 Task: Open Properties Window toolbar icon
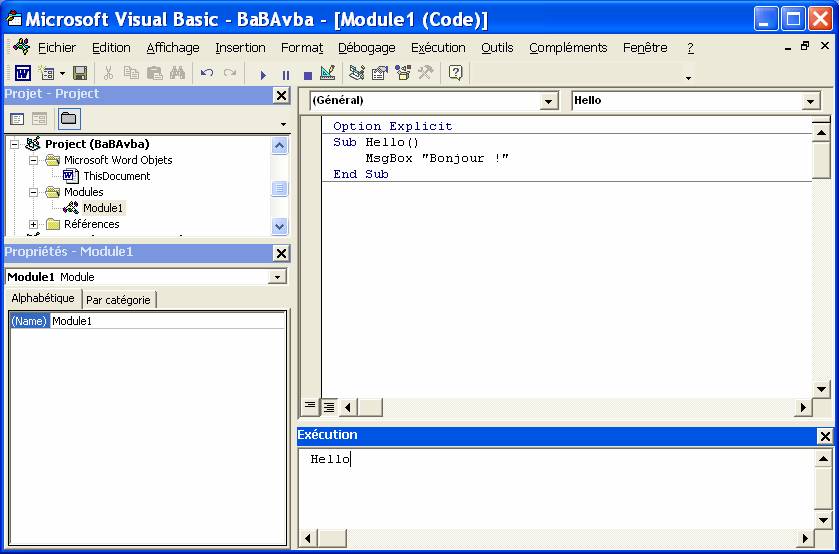coord(380,73)
